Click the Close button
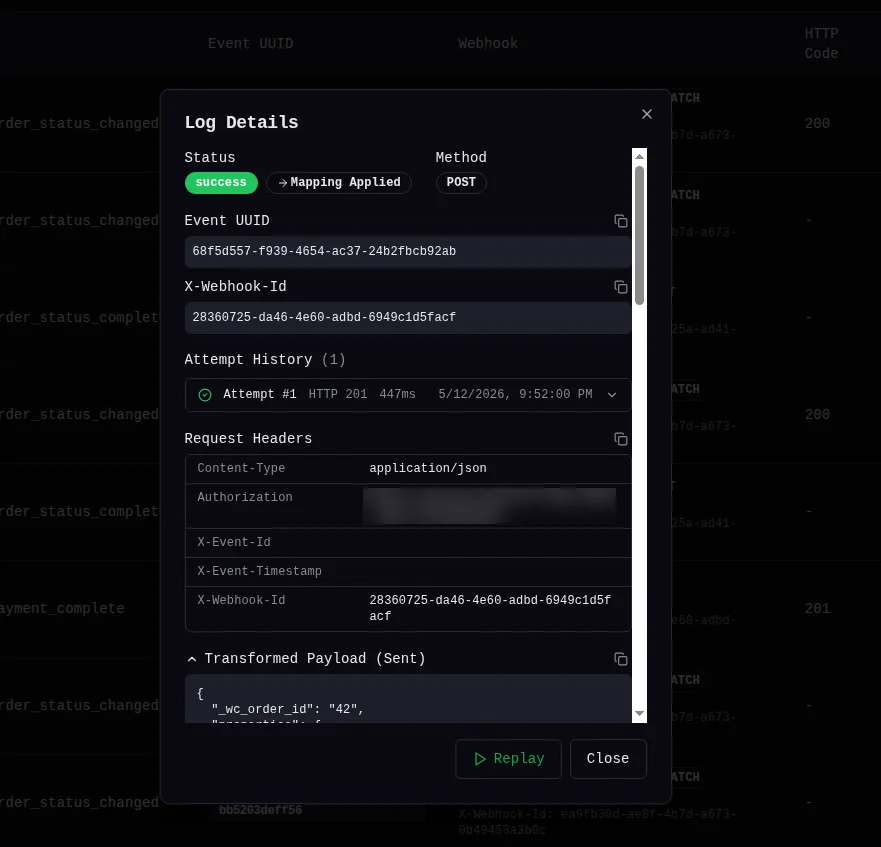881x847 pixels. [608, 759]
